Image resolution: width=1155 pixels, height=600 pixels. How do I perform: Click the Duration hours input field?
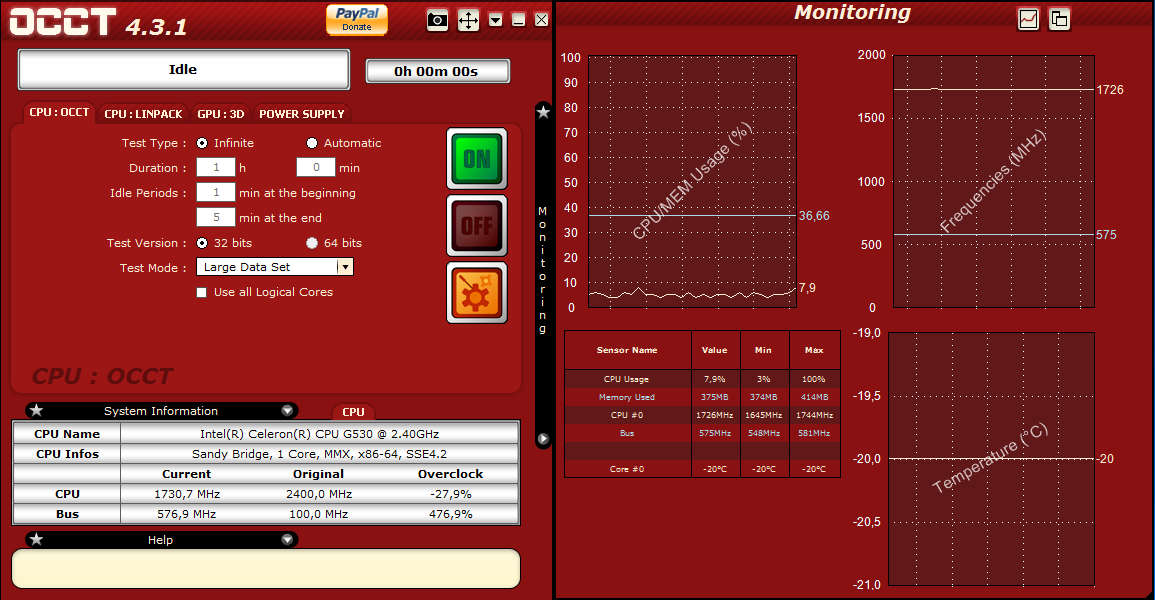216,167
